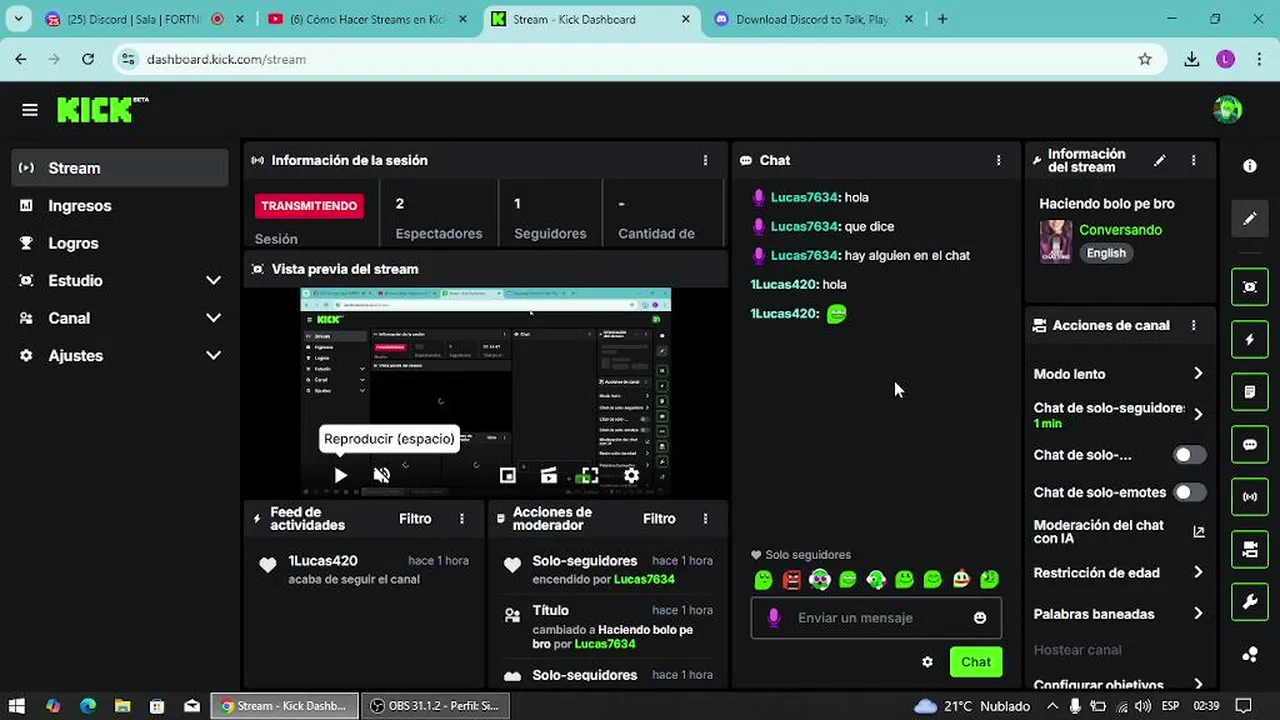Open Acciones de canal three-dot menu
The height and width of the screenshot is (720, 1280).
[1193, 325]
